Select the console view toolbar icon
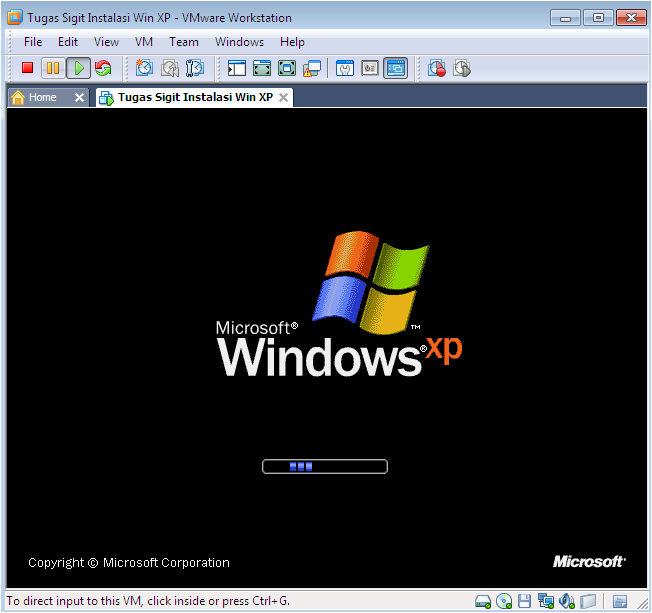The height and width of the screenshot is (613, 652). click(395, 68)
